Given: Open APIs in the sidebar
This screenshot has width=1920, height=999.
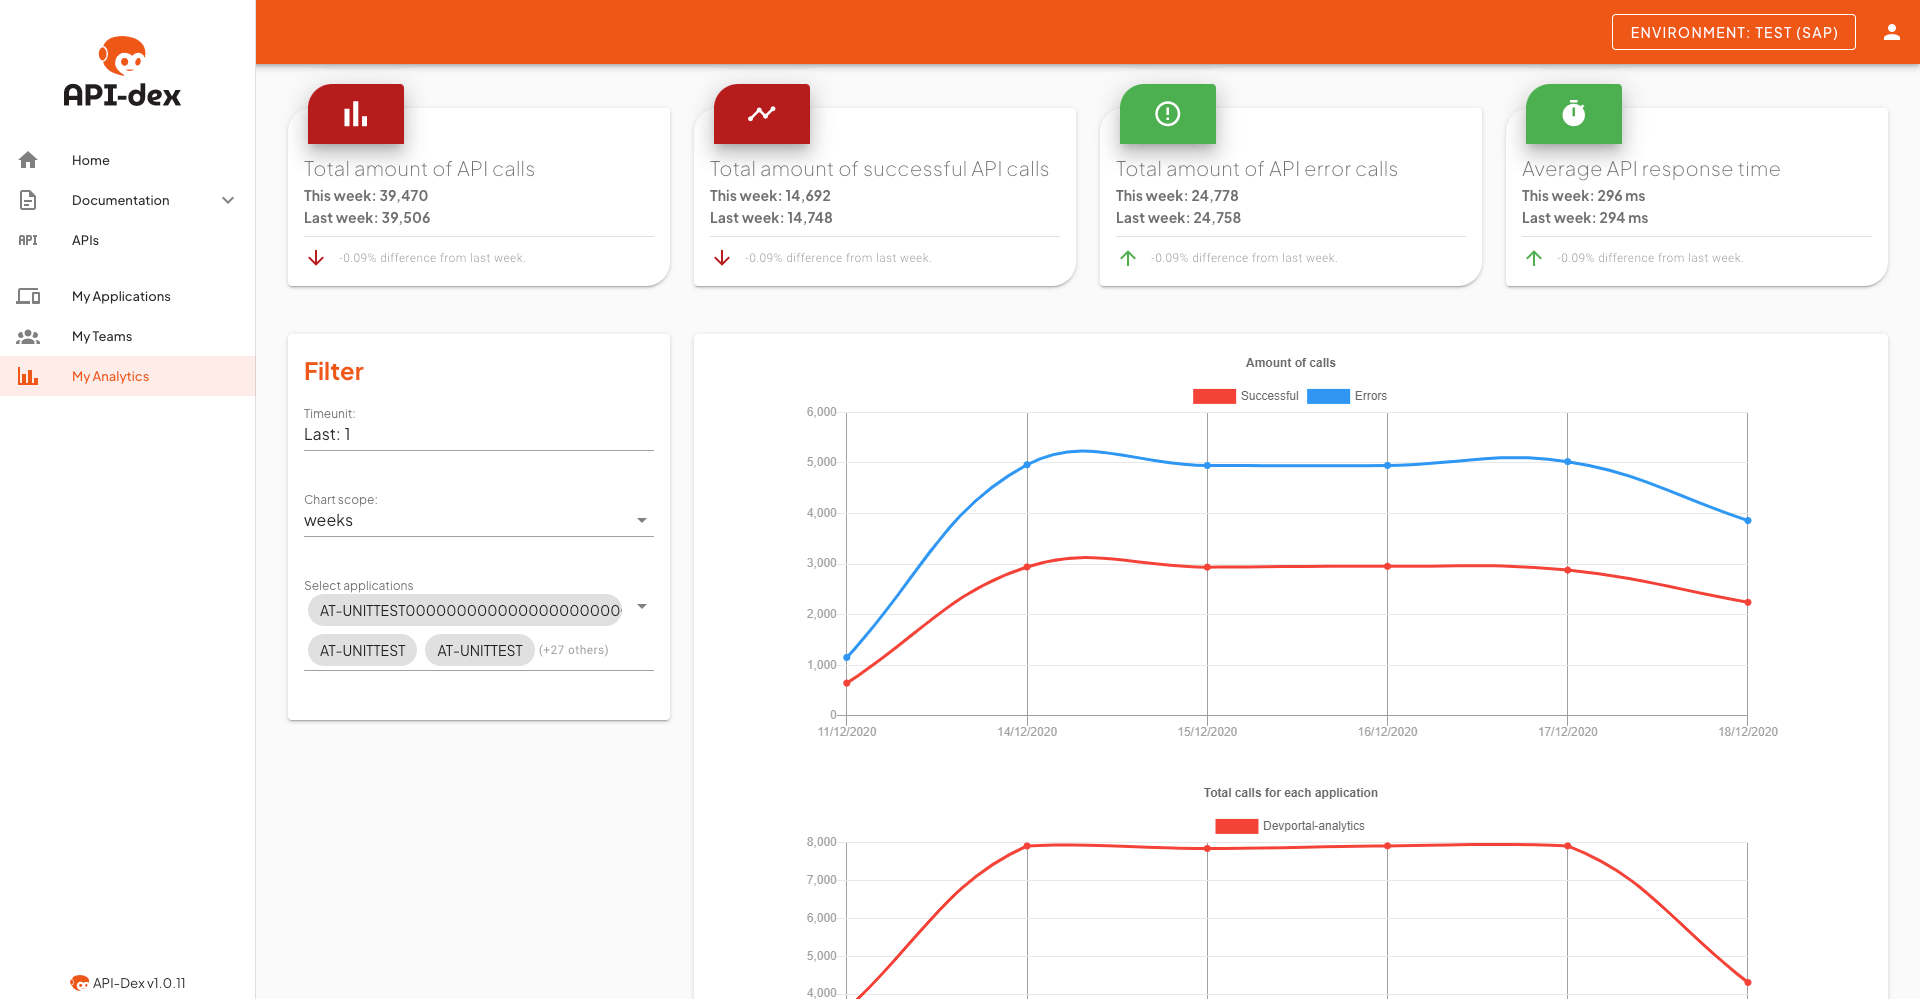Looking at the screenshot, I should tap(128, 240).
